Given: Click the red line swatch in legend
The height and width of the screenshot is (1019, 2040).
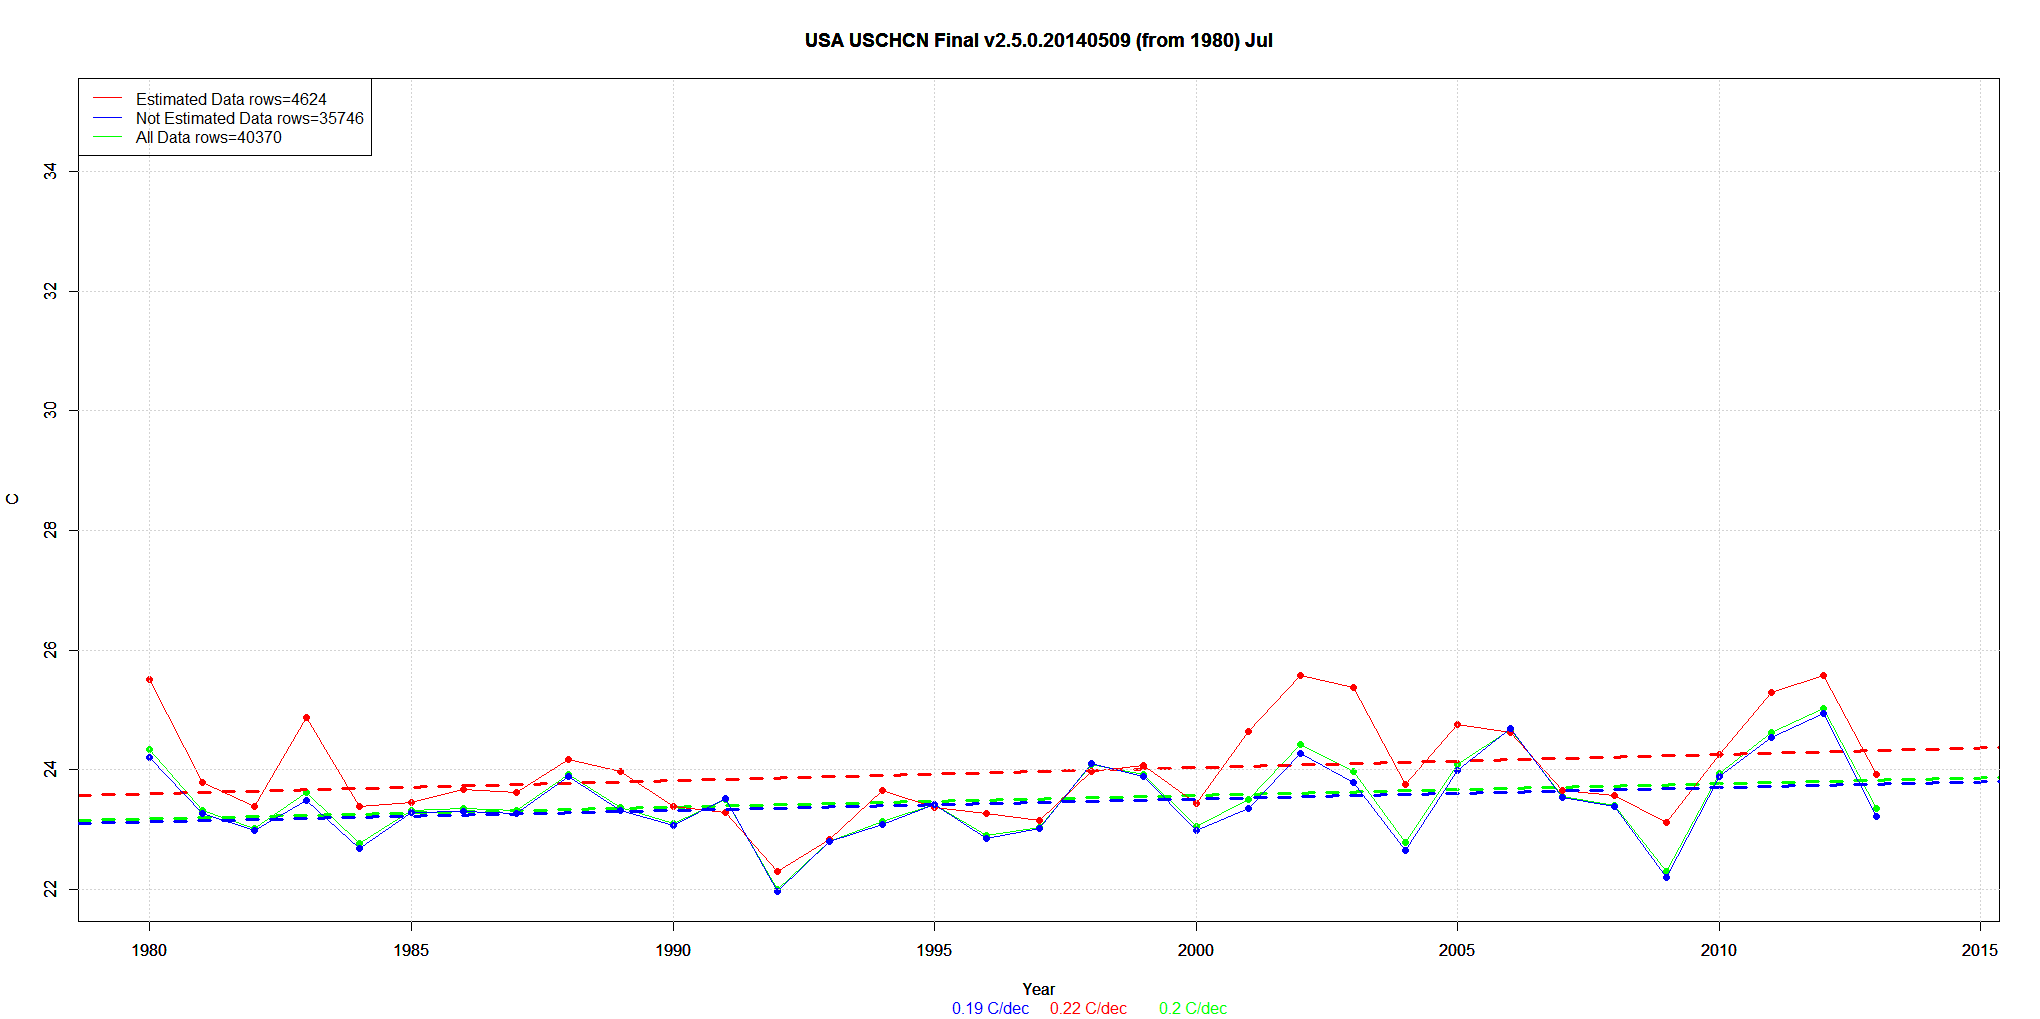Looking at the screenshot, I should tap(107, 99).
